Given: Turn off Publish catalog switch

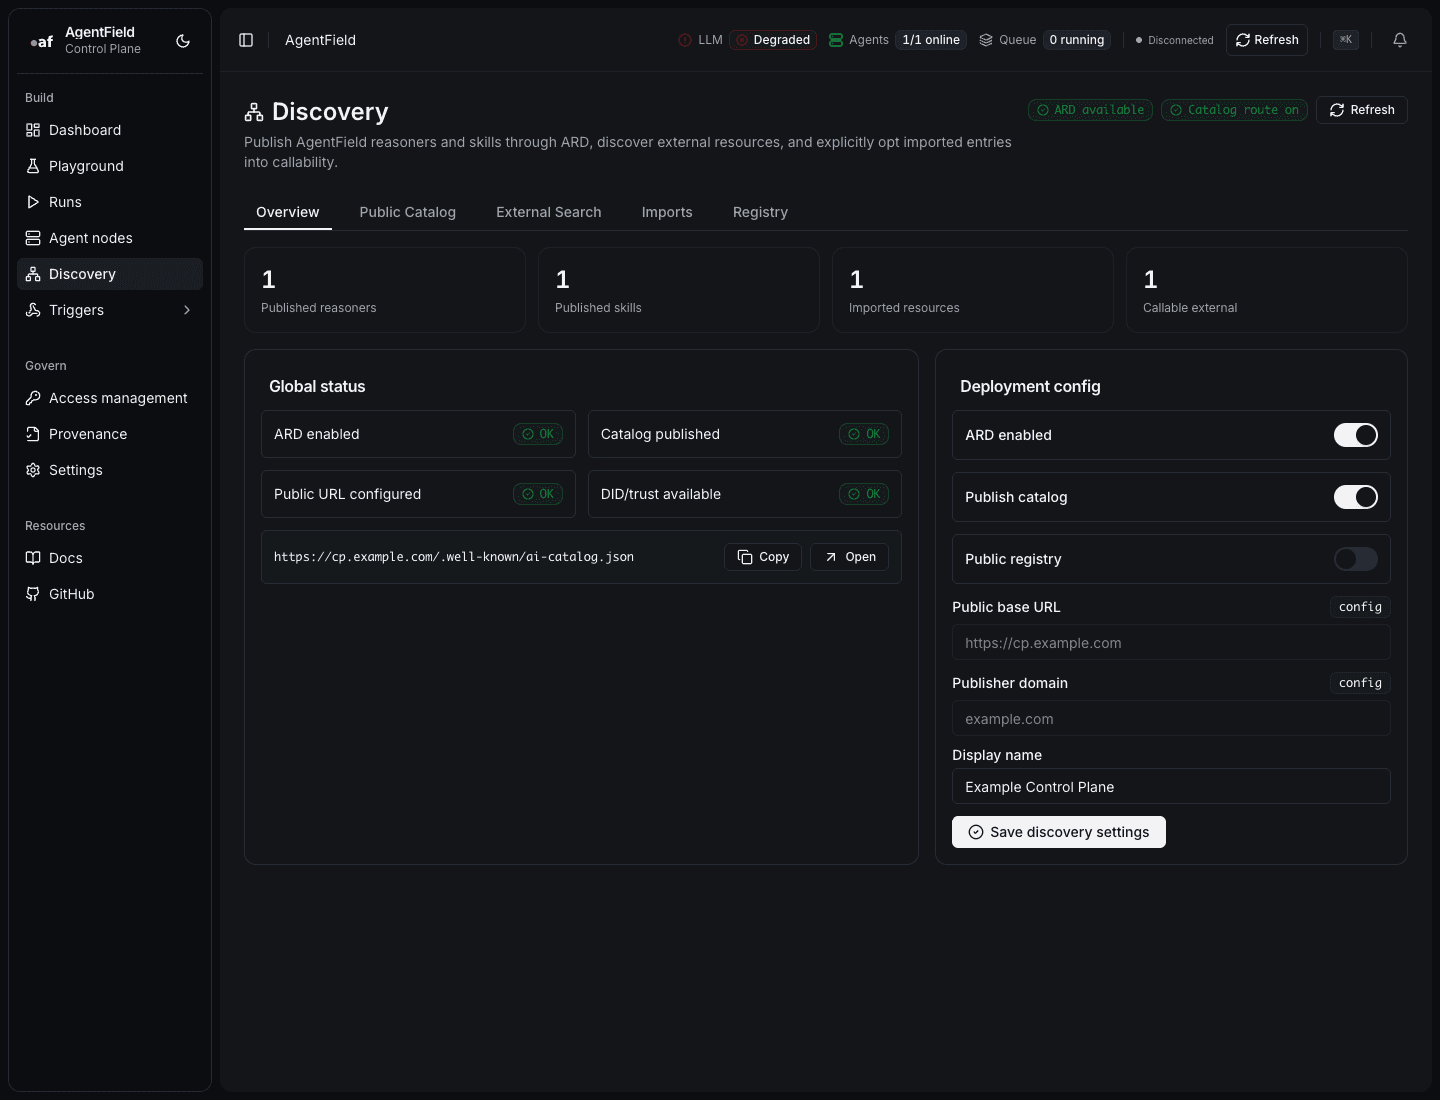Looking at the screenshot, I should click(1356, 497).
